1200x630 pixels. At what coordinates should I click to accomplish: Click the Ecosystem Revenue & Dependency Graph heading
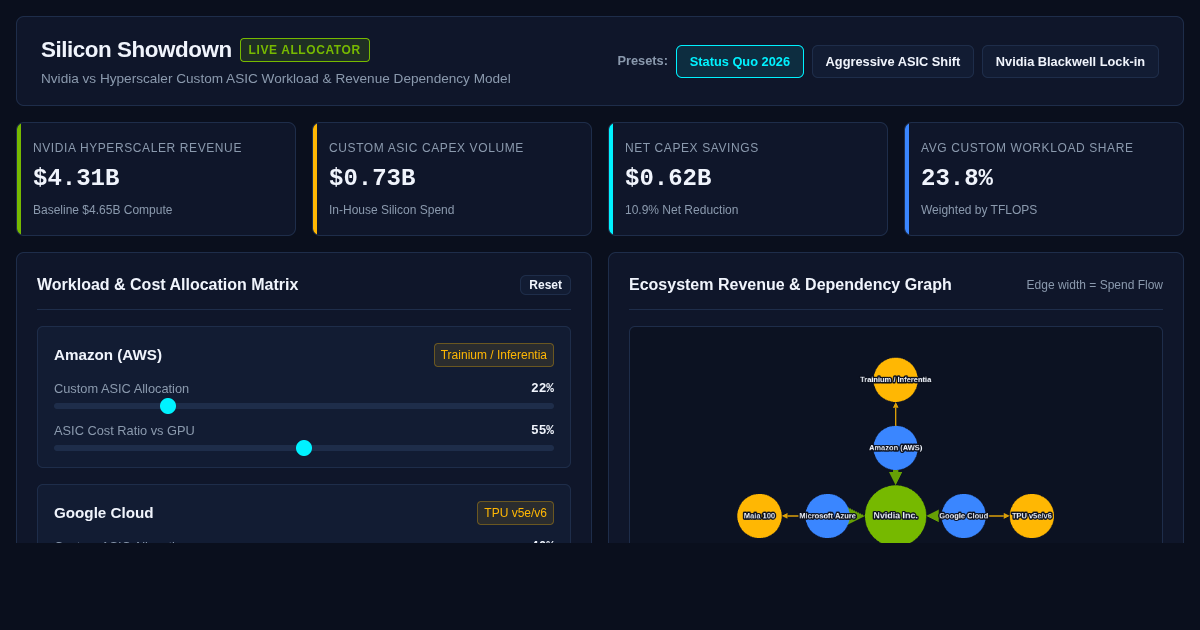[x=790, y=285]
